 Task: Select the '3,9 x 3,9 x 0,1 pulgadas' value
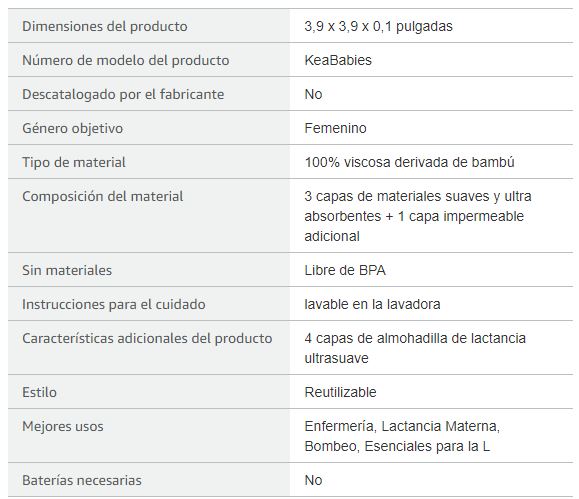tap(378, 26)
